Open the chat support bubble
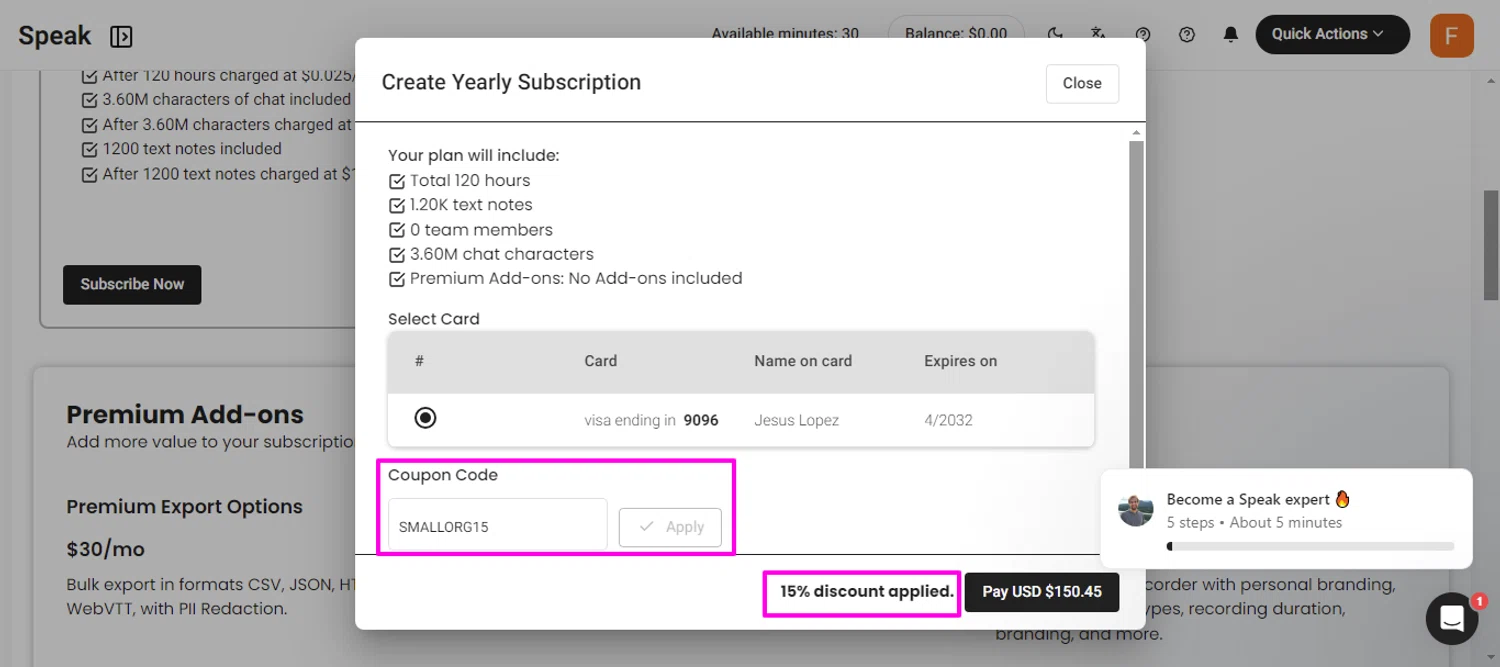This screenshot has width=1500, height=667. (1452, 619)
